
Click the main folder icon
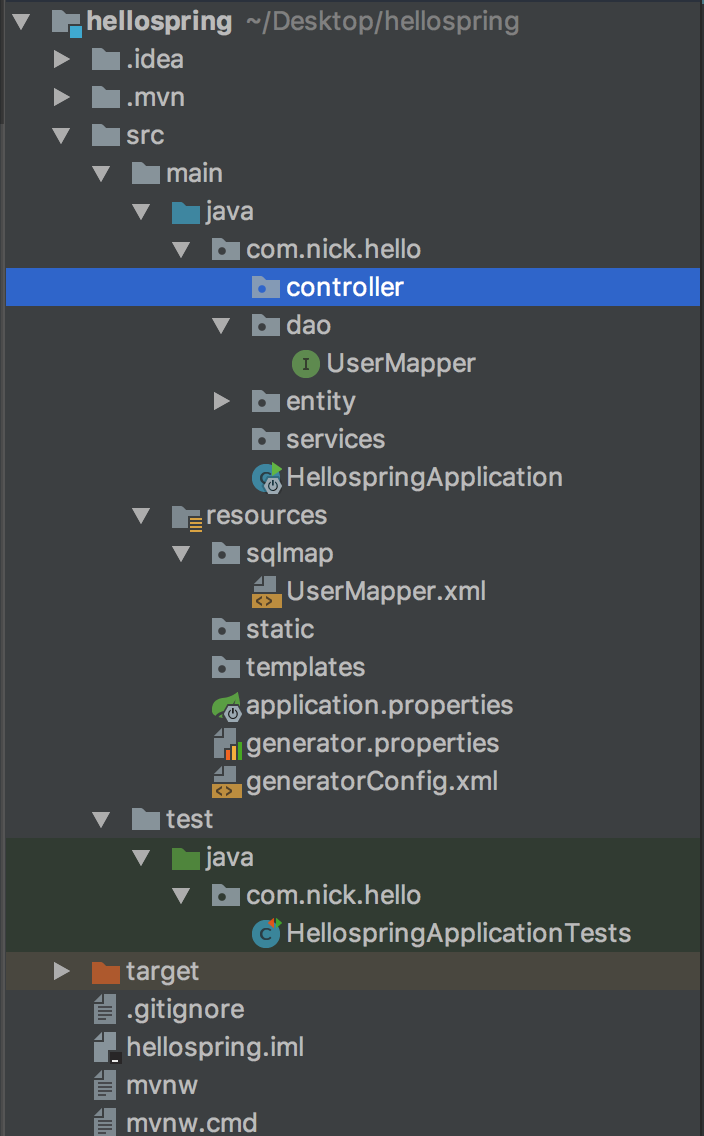(146, 173)
